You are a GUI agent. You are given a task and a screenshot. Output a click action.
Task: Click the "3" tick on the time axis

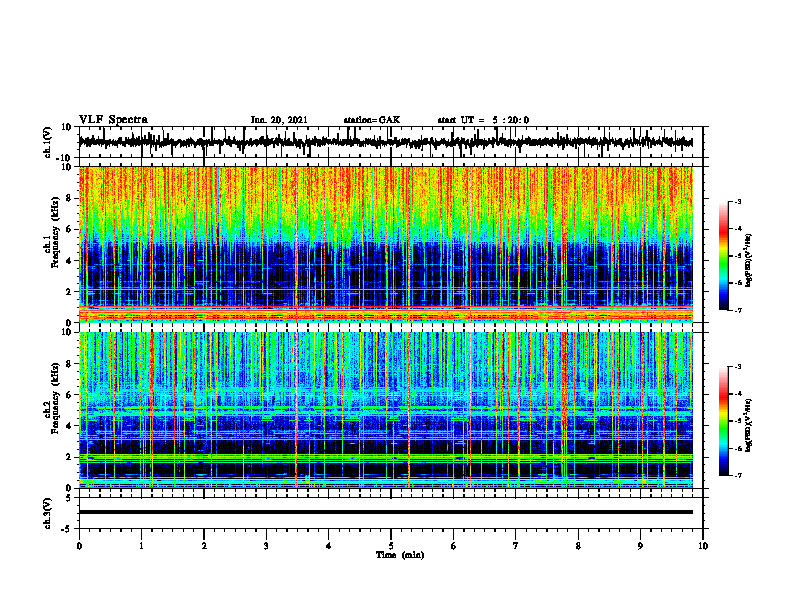click(x=266, y=546)
